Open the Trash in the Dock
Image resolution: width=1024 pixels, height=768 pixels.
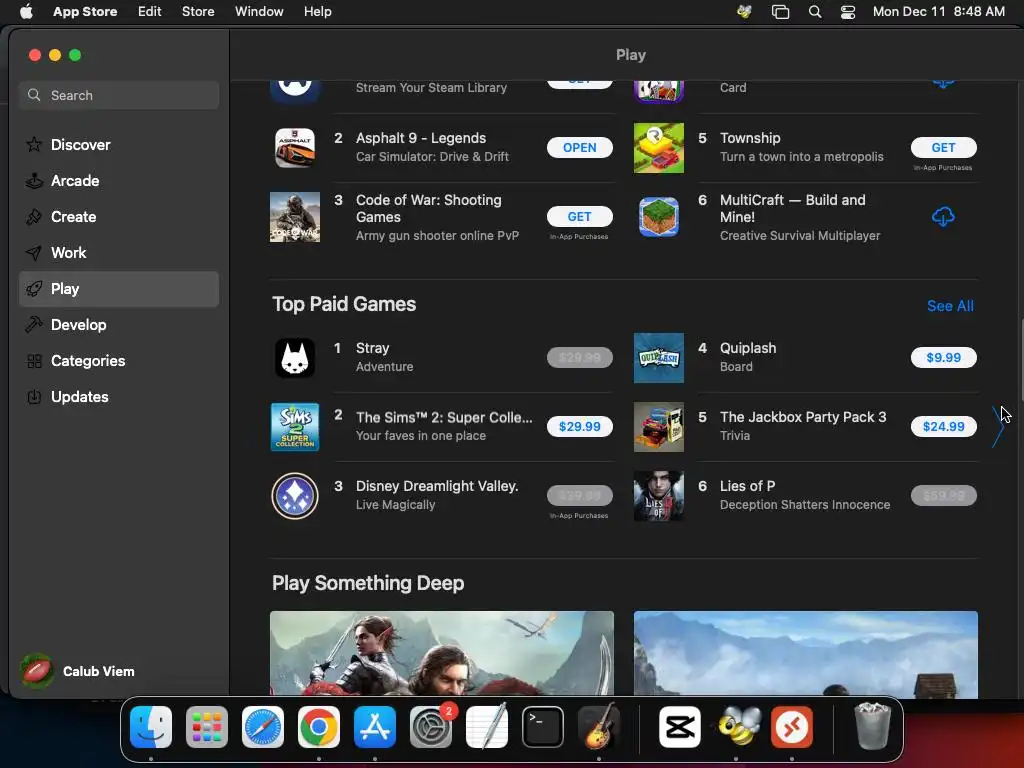pos(872,727)
